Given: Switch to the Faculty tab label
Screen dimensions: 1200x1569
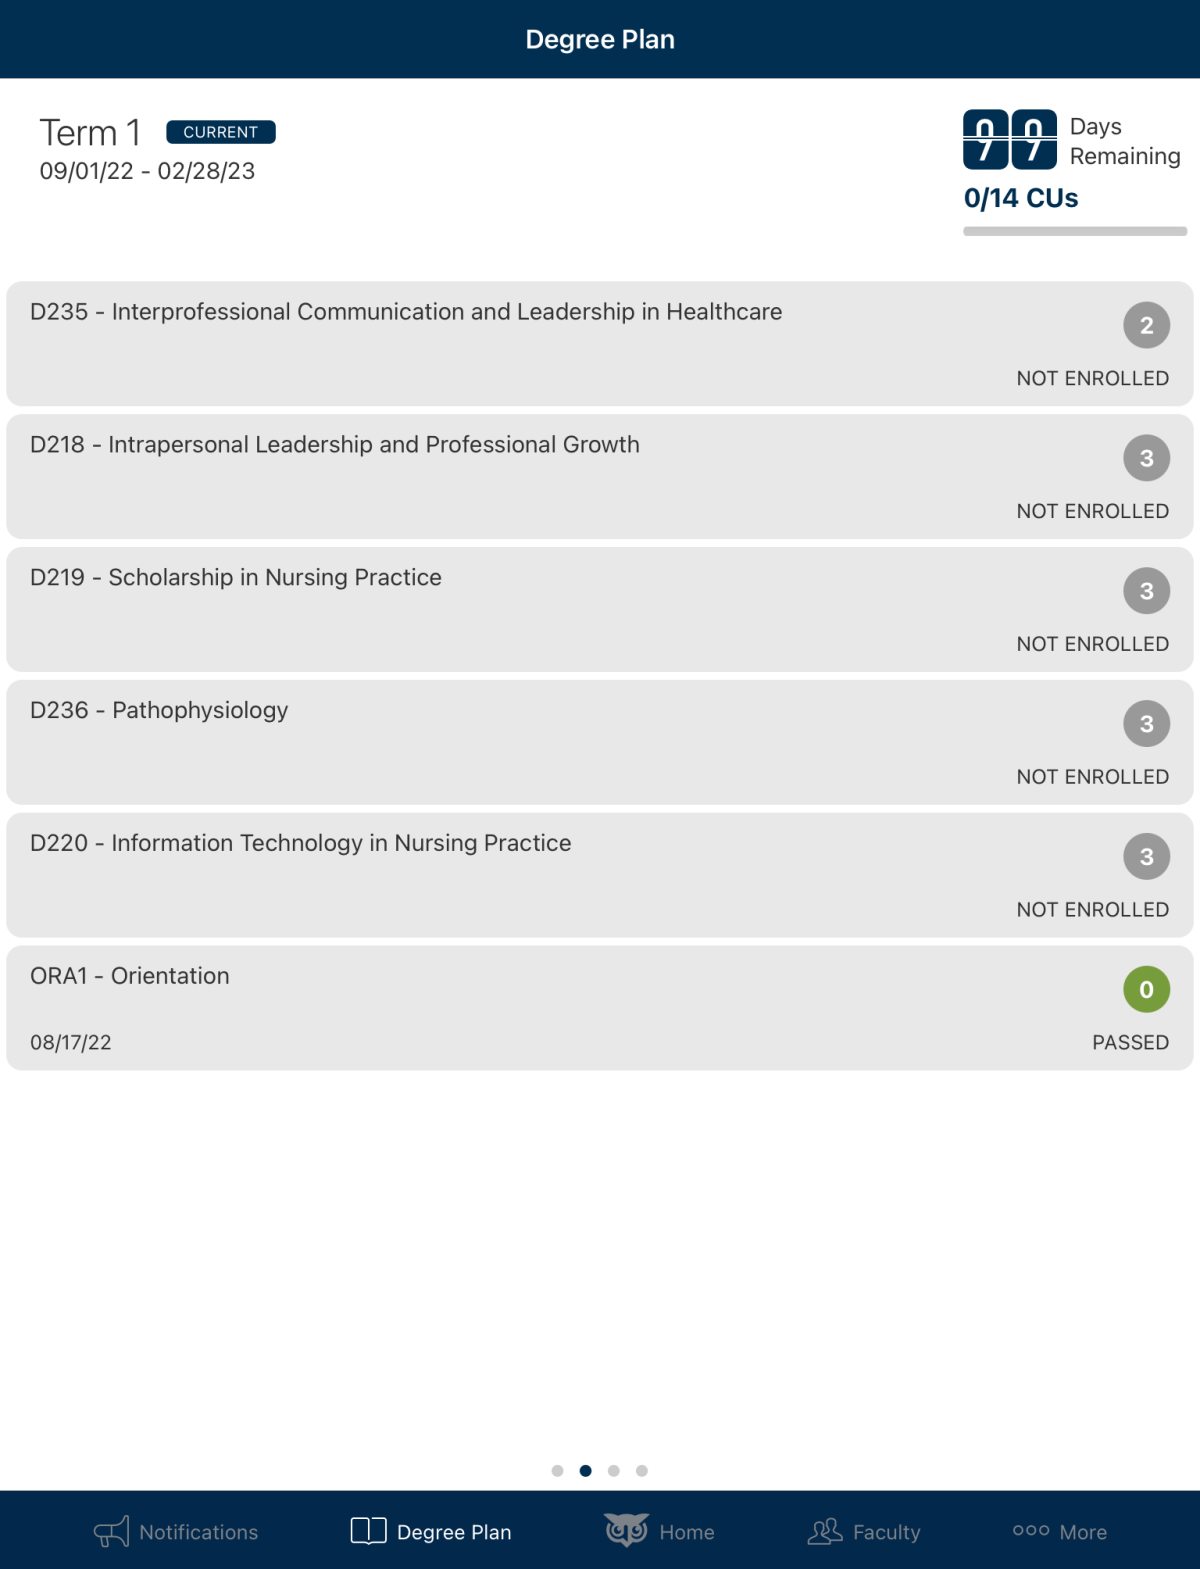Looking at the screenshot, I should point(886,1532).
